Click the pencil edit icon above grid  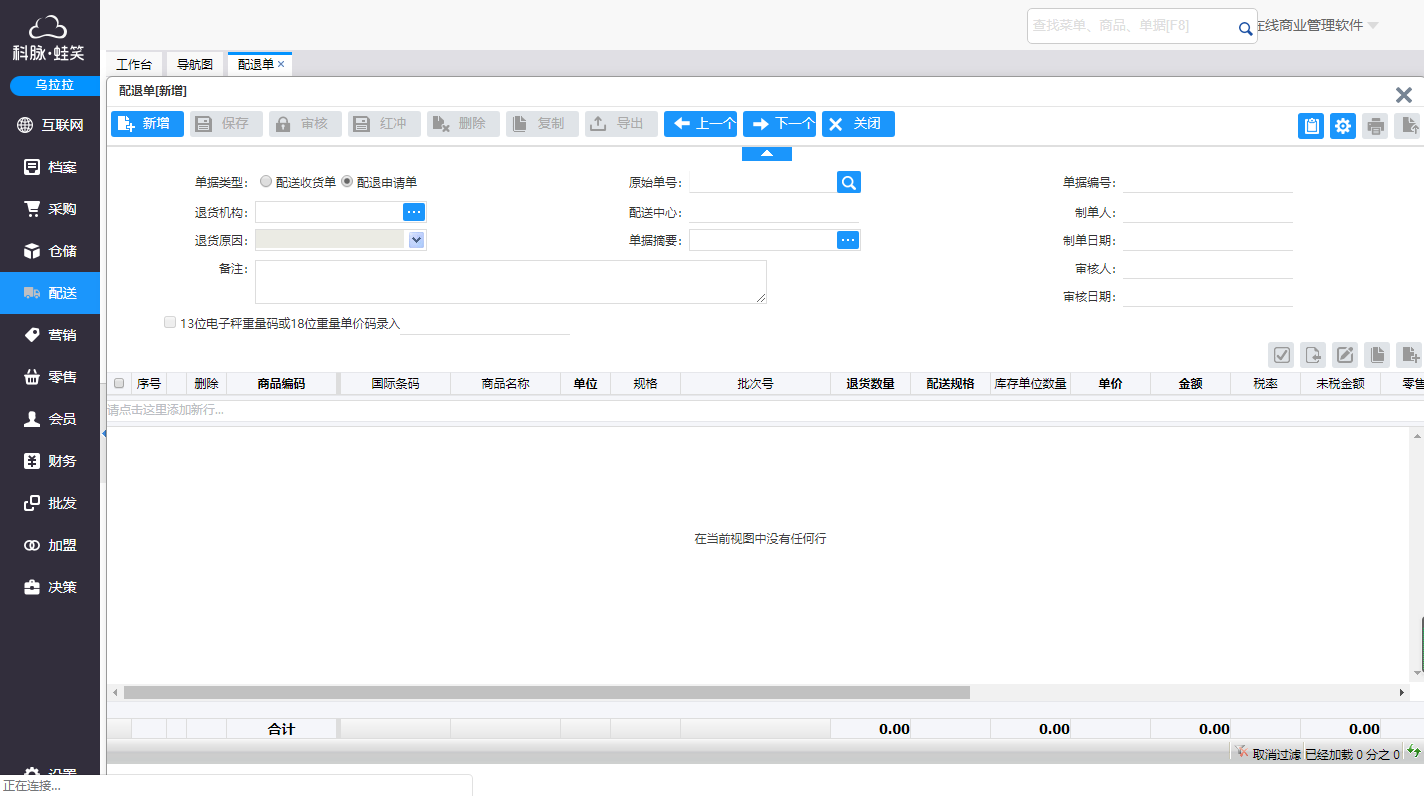pyautogui.click(x=1345, y=354)
